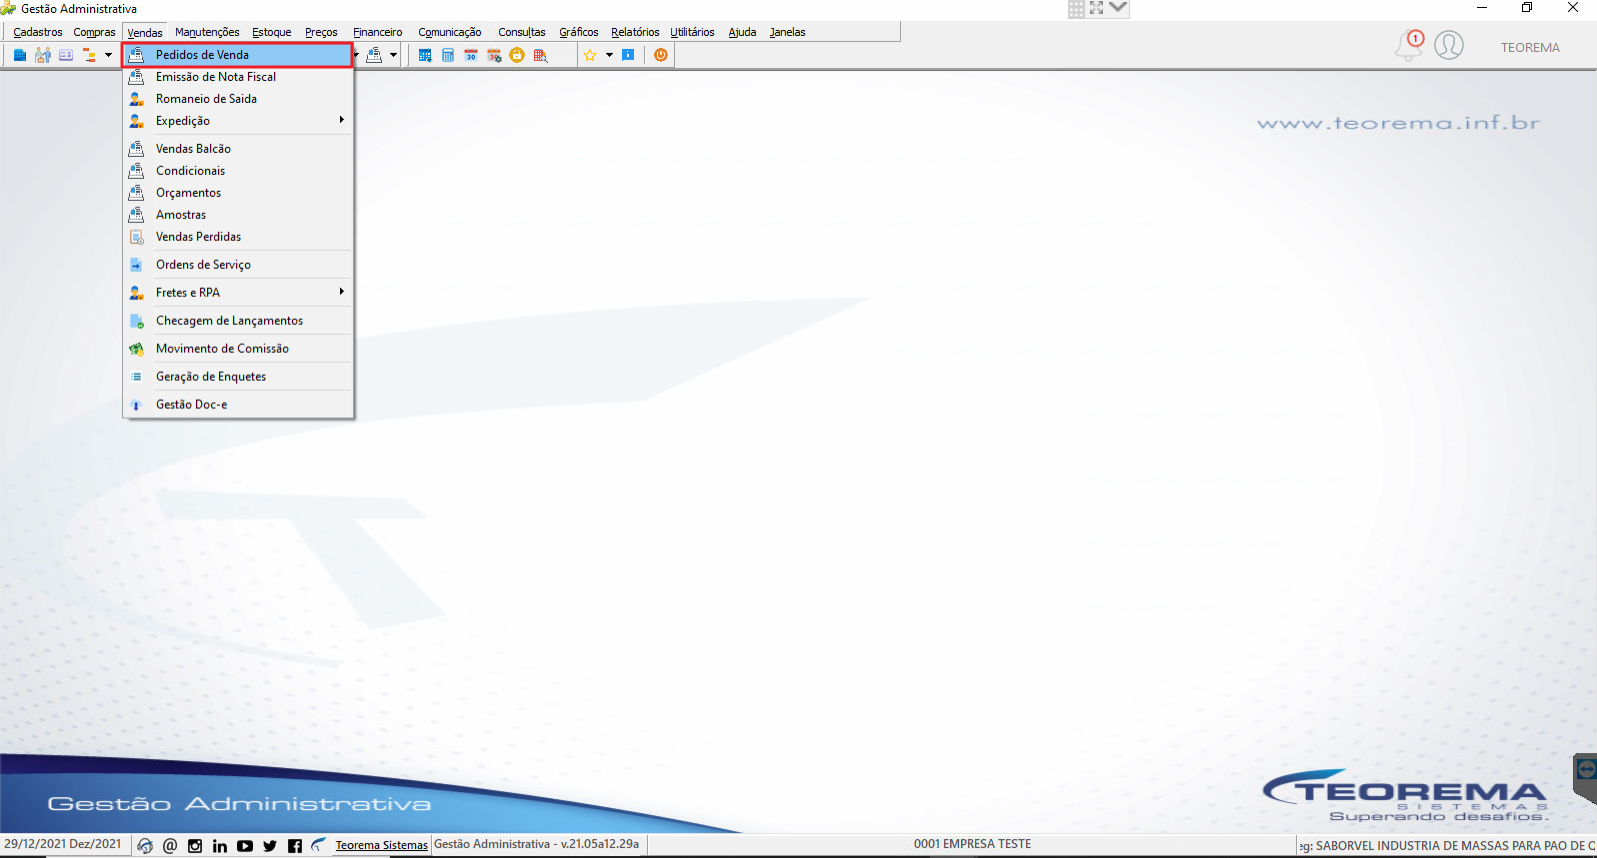The width and height of the screenshot is (1597, 858).
Task: Open the Preços menu
Action: [x=321, y=32]
